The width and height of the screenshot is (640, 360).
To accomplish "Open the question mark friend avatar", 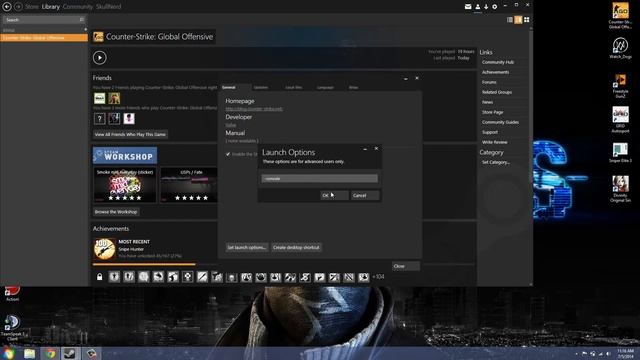I will pyautogui.click(x=99, y=118).
